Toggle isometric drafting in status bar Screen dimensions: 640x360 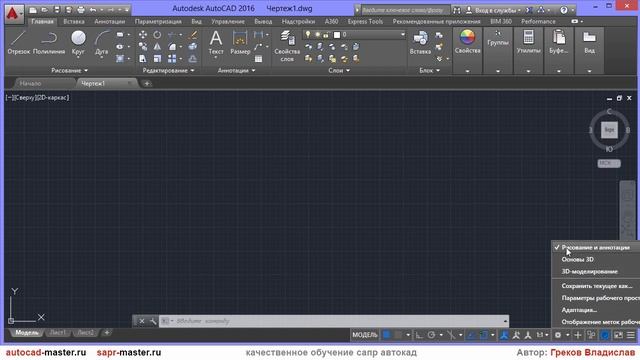[451, 335]
